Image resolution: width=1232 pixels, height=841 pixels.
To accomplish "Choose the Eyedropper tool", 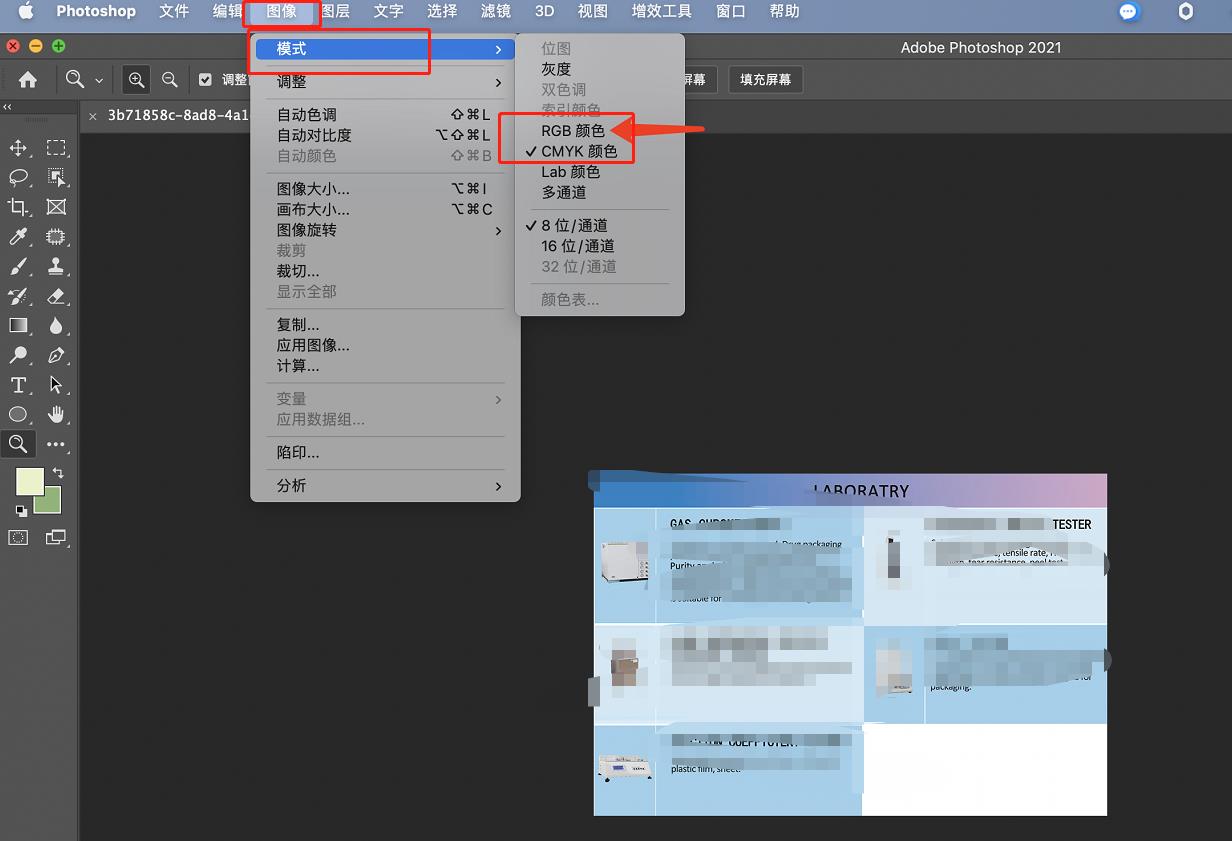I will coord(18,237).
